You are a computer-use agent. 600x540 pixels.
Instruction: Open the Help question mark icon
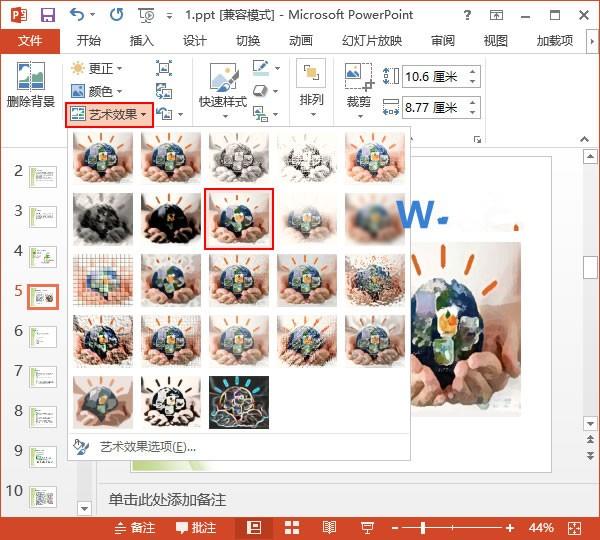pyautogui.click(x=467, y=15)
